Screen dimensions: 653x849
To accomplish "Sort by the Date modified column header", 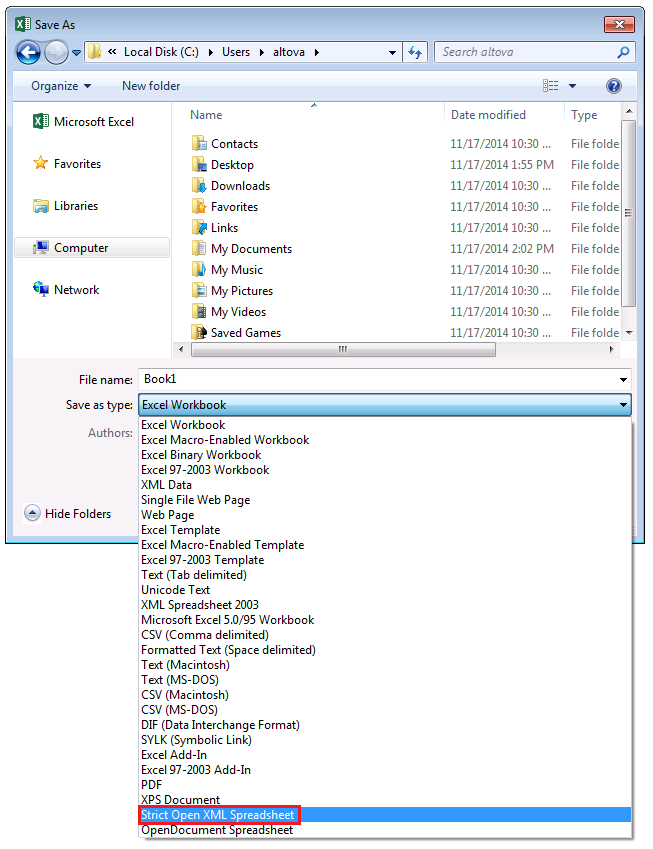I will click(x=488, y=115).
